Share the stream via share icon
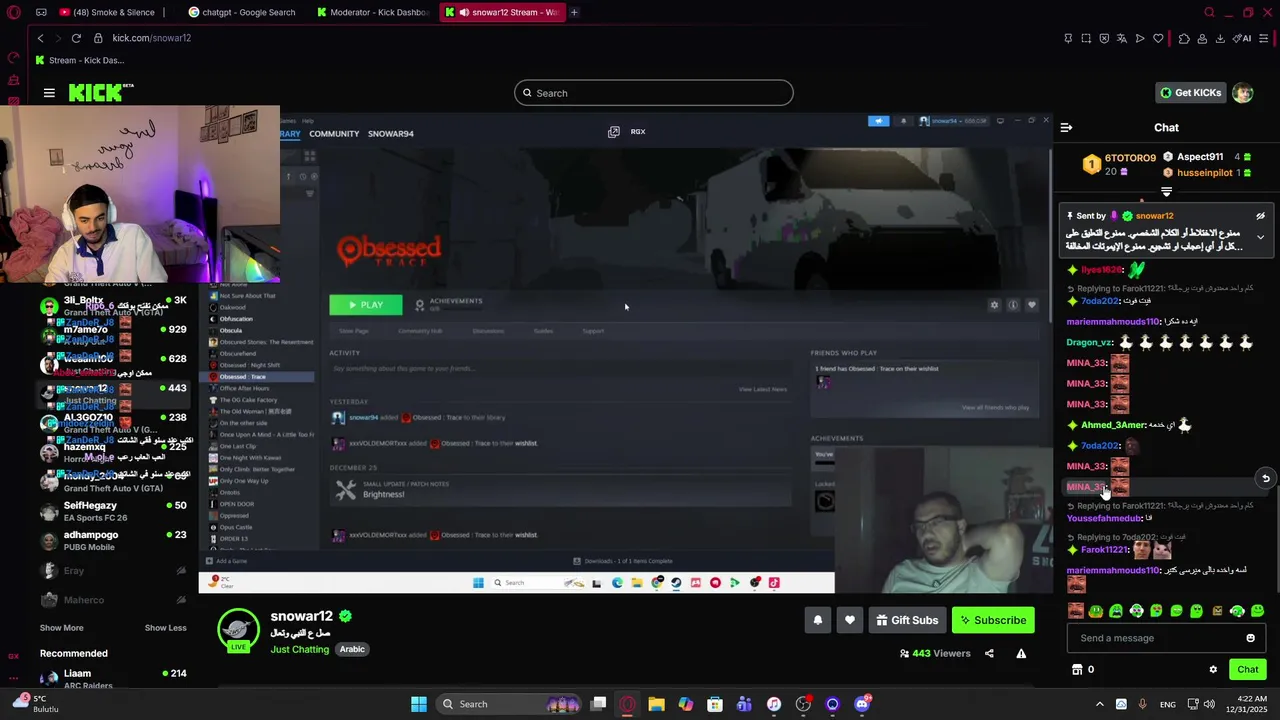Screen dimensions: 1280x720 [989, 653]
